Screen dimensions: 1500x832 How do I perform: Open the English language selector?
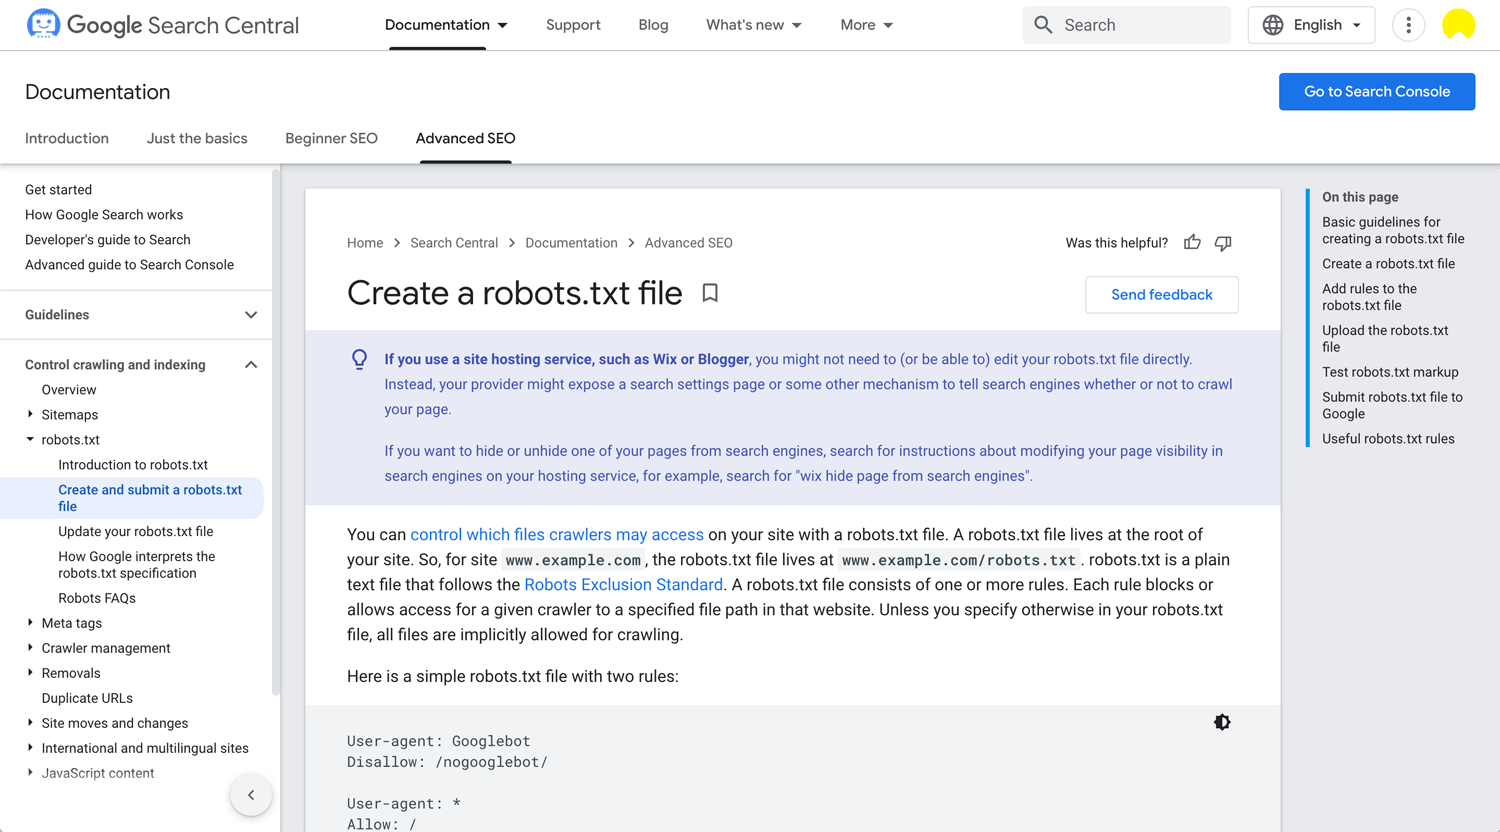pyautogui.click(x=1311, y=25)
